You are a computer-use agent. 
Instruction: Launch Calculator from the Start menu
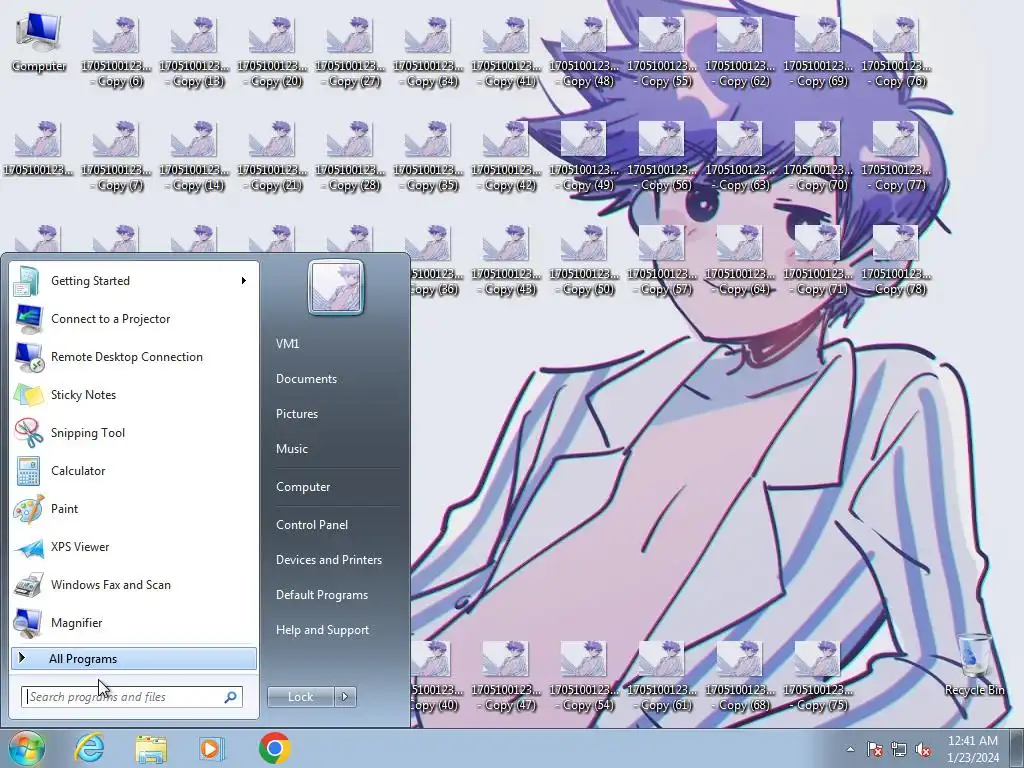pos(134,470)
